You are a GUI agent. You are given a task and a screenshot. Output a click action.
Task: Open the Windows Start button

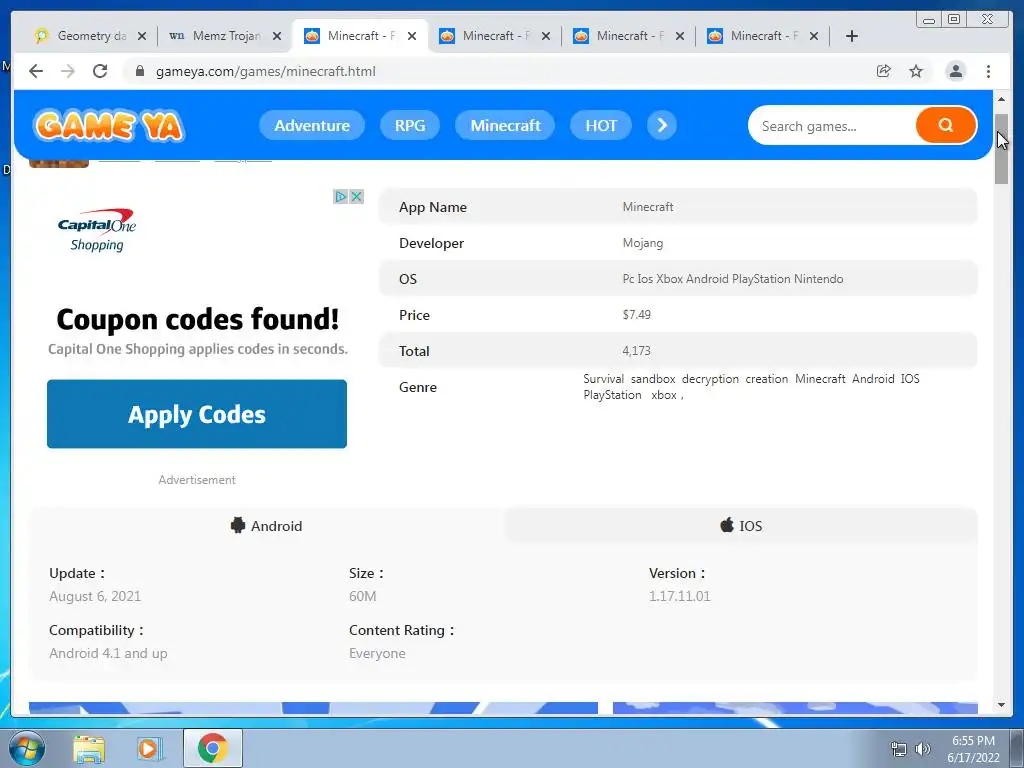(27, 748)
